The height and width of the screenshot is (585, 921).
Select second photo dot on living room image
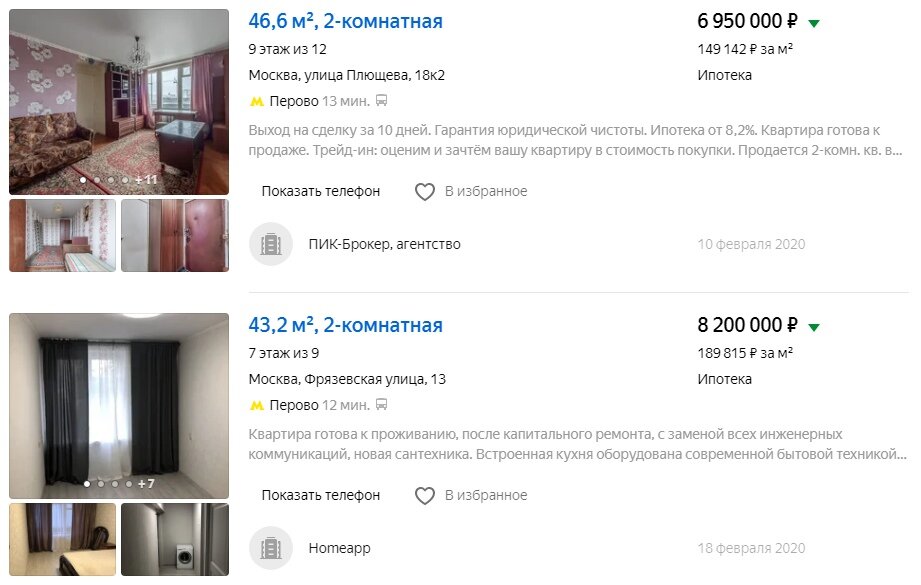pos(97,180)
